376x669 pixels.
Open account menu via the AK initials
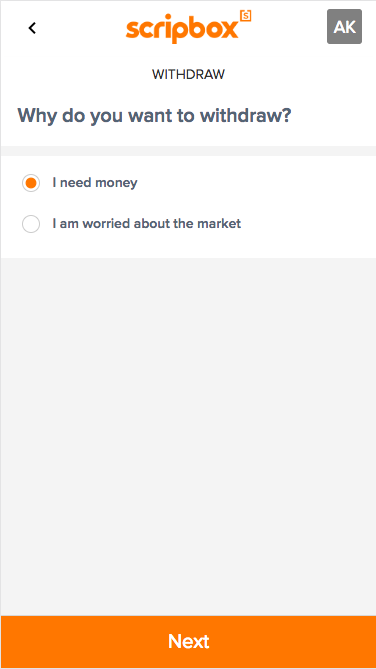click(344, 26)
